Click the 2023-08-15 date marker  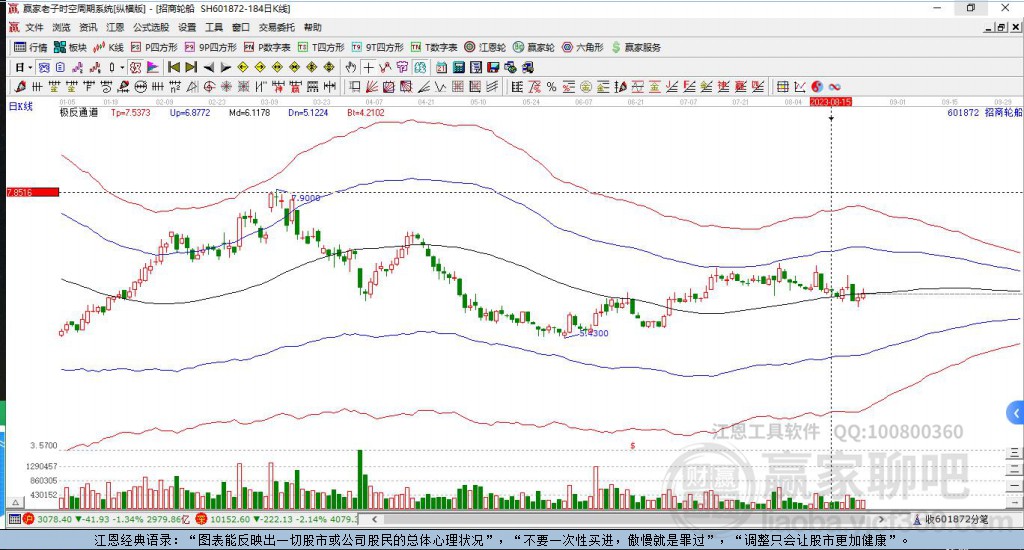tap(831, 102)
